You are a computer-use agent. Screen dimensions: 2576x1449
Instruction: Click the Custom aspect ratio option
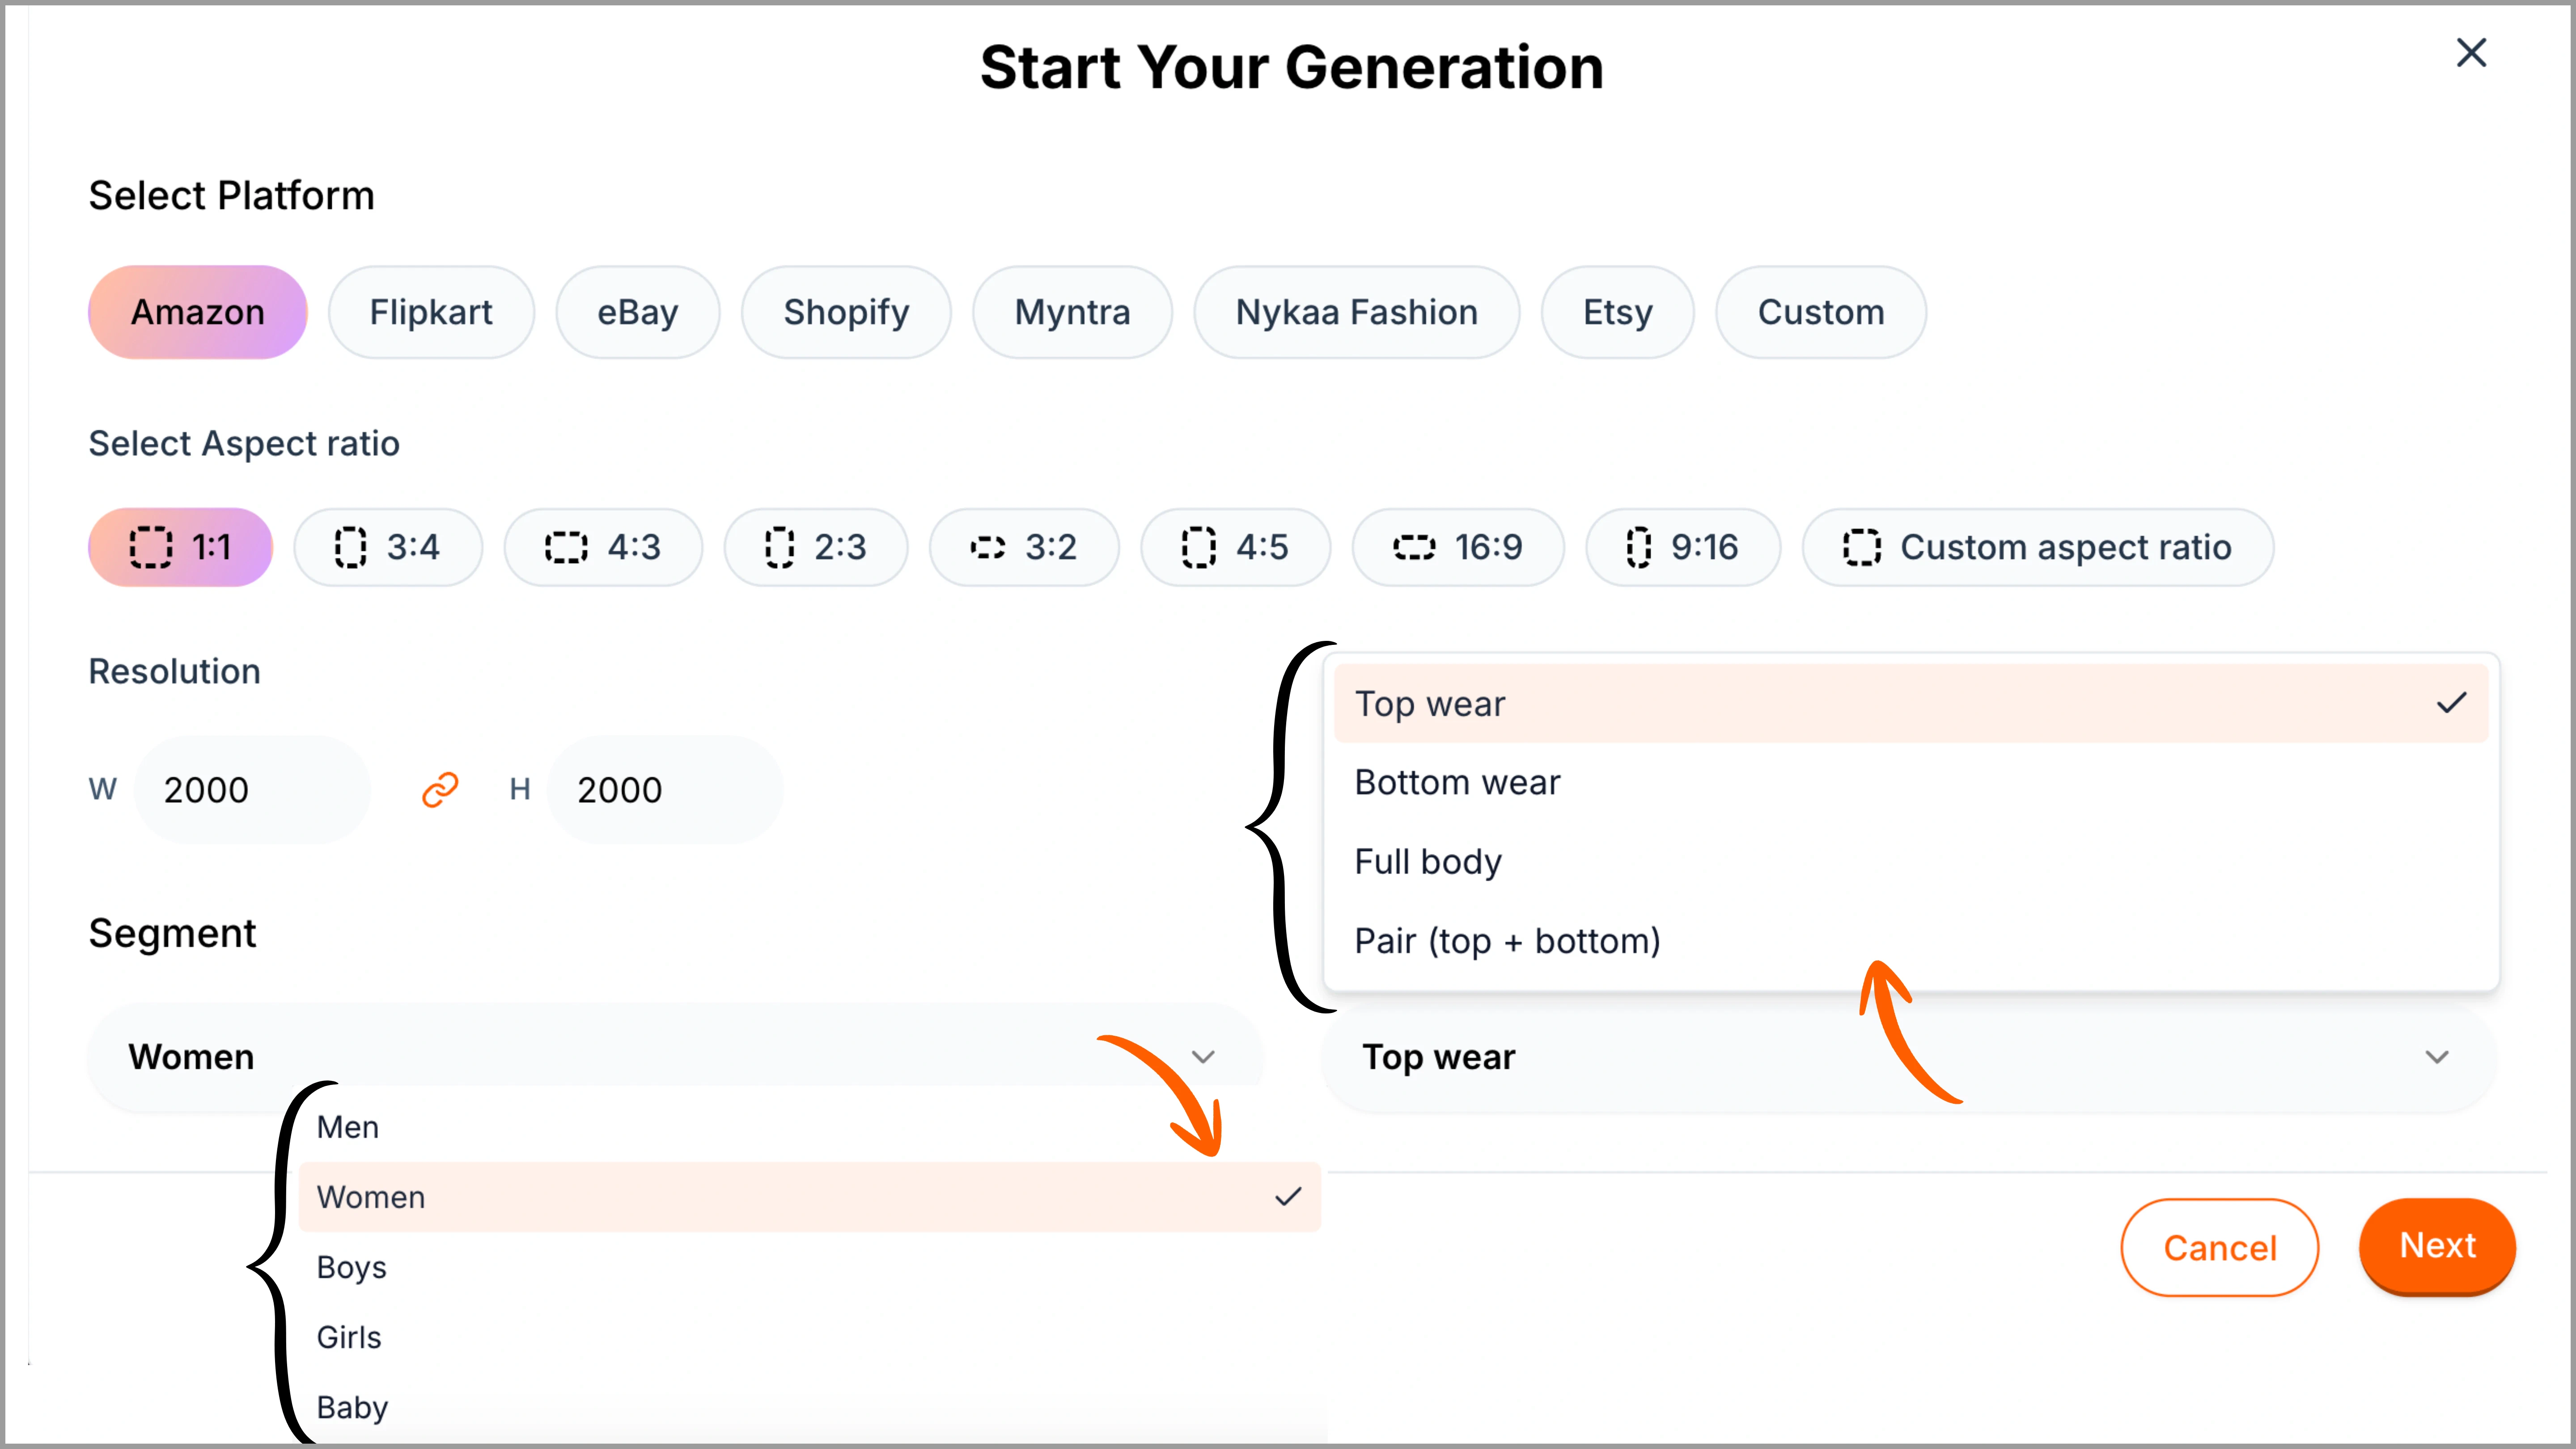pos(2037,546)
